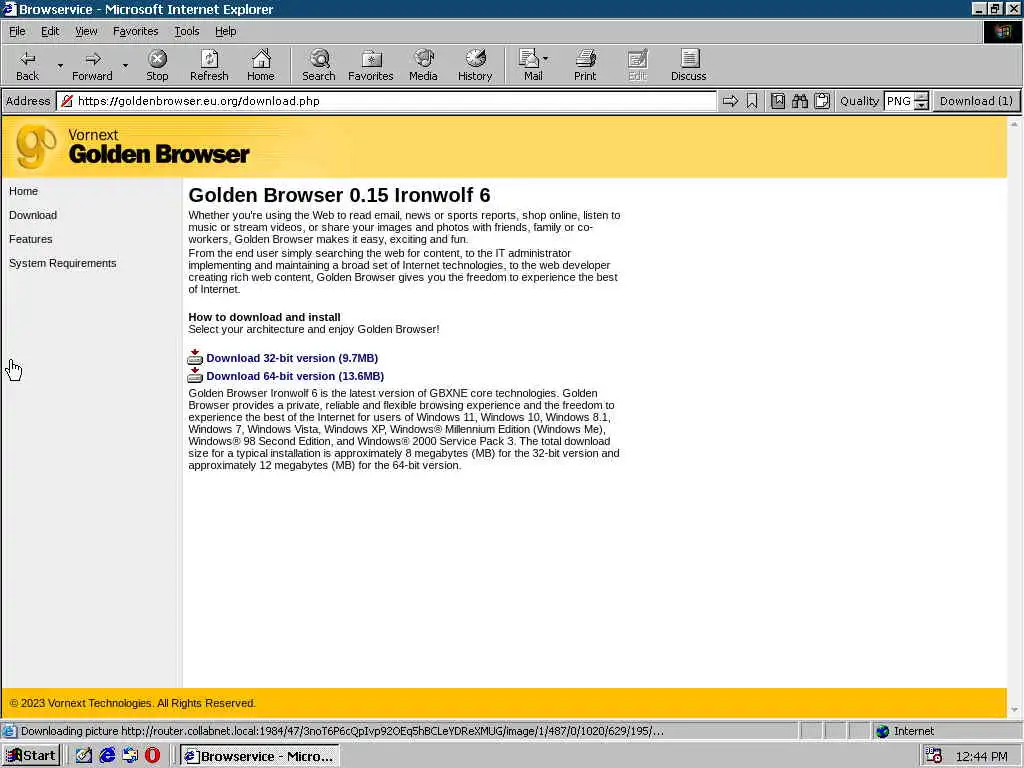Click the system tray scheduler icon
The height and width of the screenshot is (768, 1024).
click(x=934, y=756)
